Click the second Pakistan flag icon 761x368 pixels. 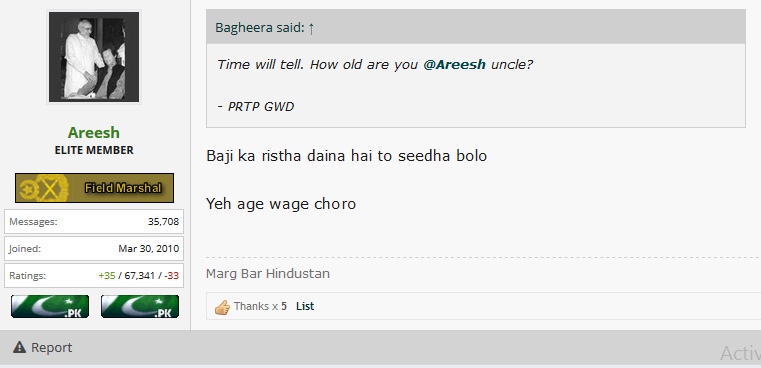click(x=140, y=306)
